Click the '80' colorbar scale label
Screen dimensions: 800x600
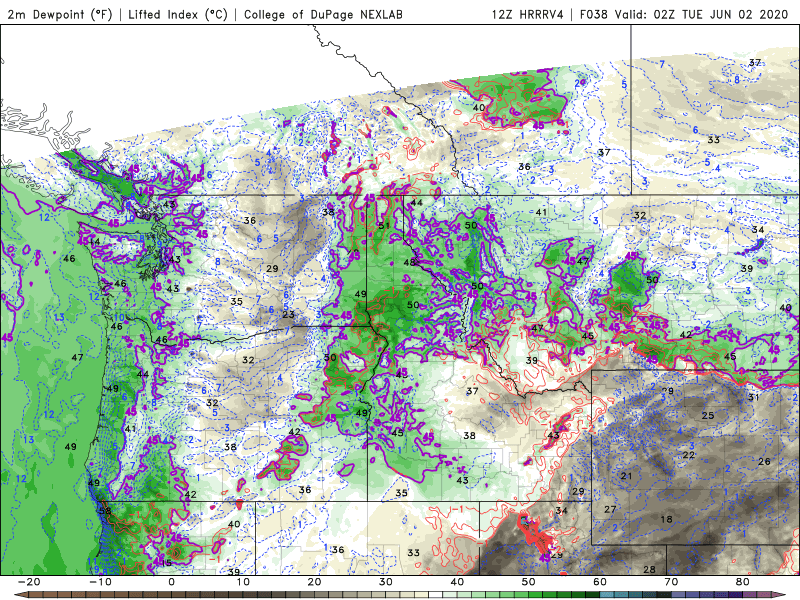click(x=743, y=582)
